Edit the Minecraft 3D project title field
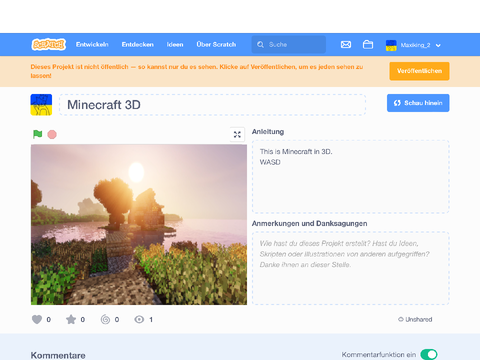This screenshot has height=360, width=480. (213, 105)
